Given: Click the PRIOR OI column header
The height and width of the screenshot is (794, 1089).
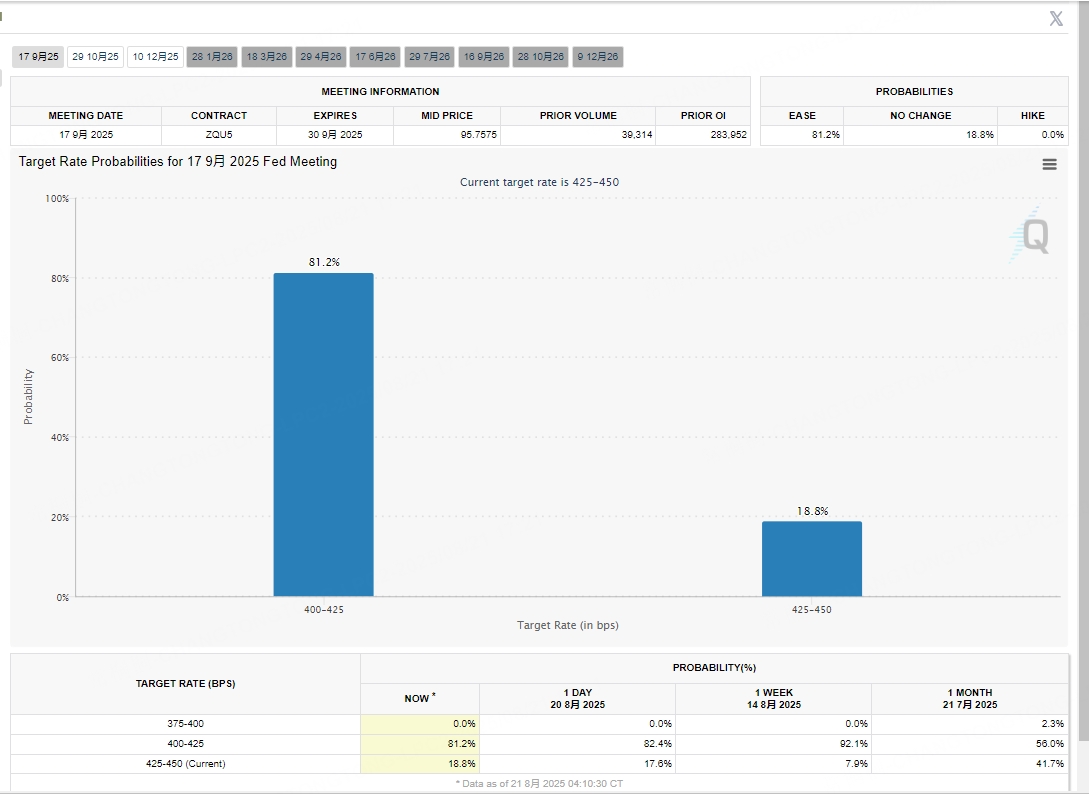Looking at the screenshot, I should (x=703, y=116).
